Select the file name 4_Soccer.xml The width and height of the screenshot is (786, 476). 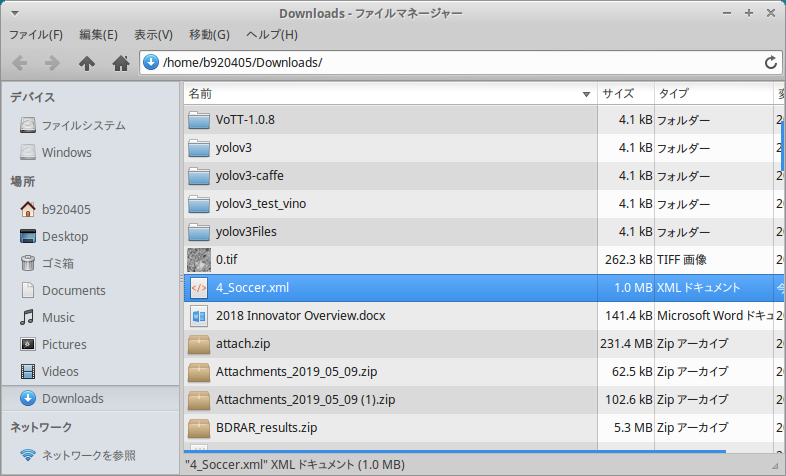click(x=252, y=288)
